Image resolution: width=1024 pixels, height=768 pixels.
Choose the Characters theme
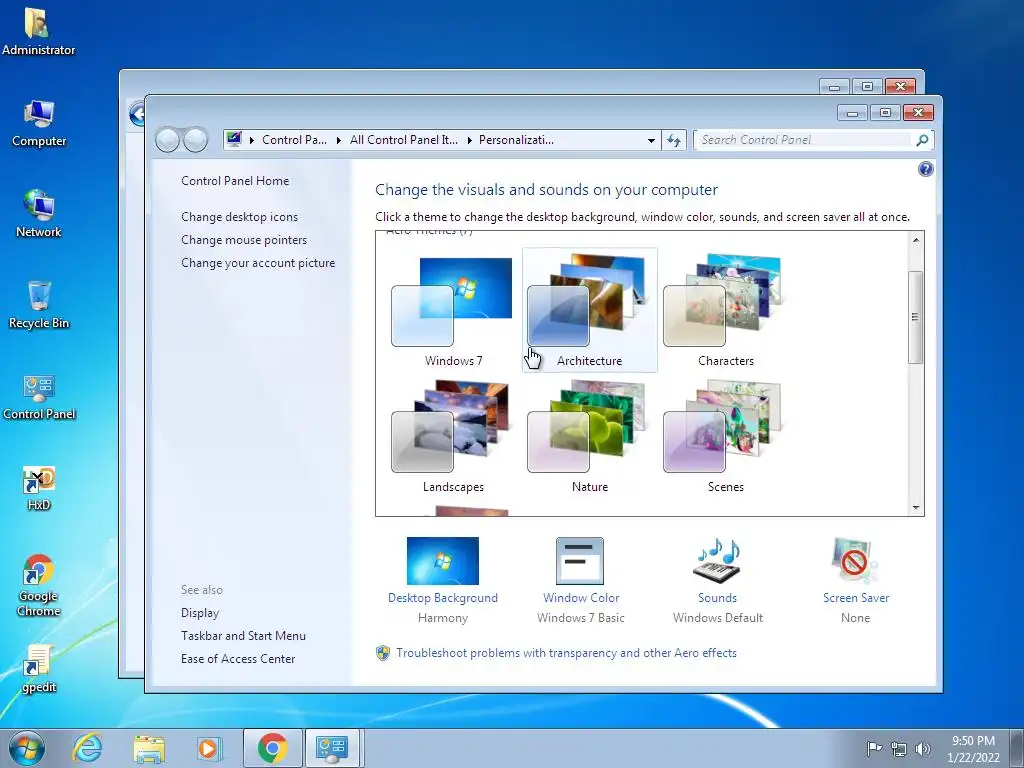(x=725, y=311)
